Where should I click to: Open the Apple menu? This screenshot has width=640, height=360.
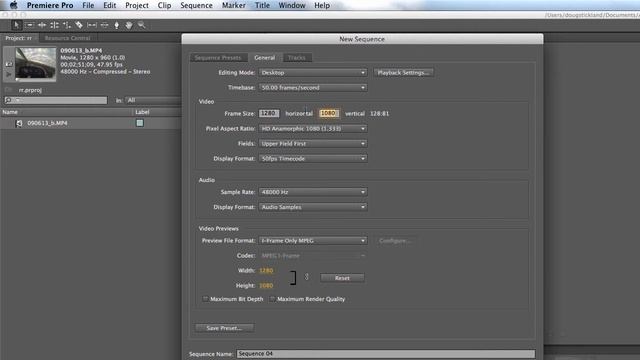pyautogui.click(x=13, y=5)
